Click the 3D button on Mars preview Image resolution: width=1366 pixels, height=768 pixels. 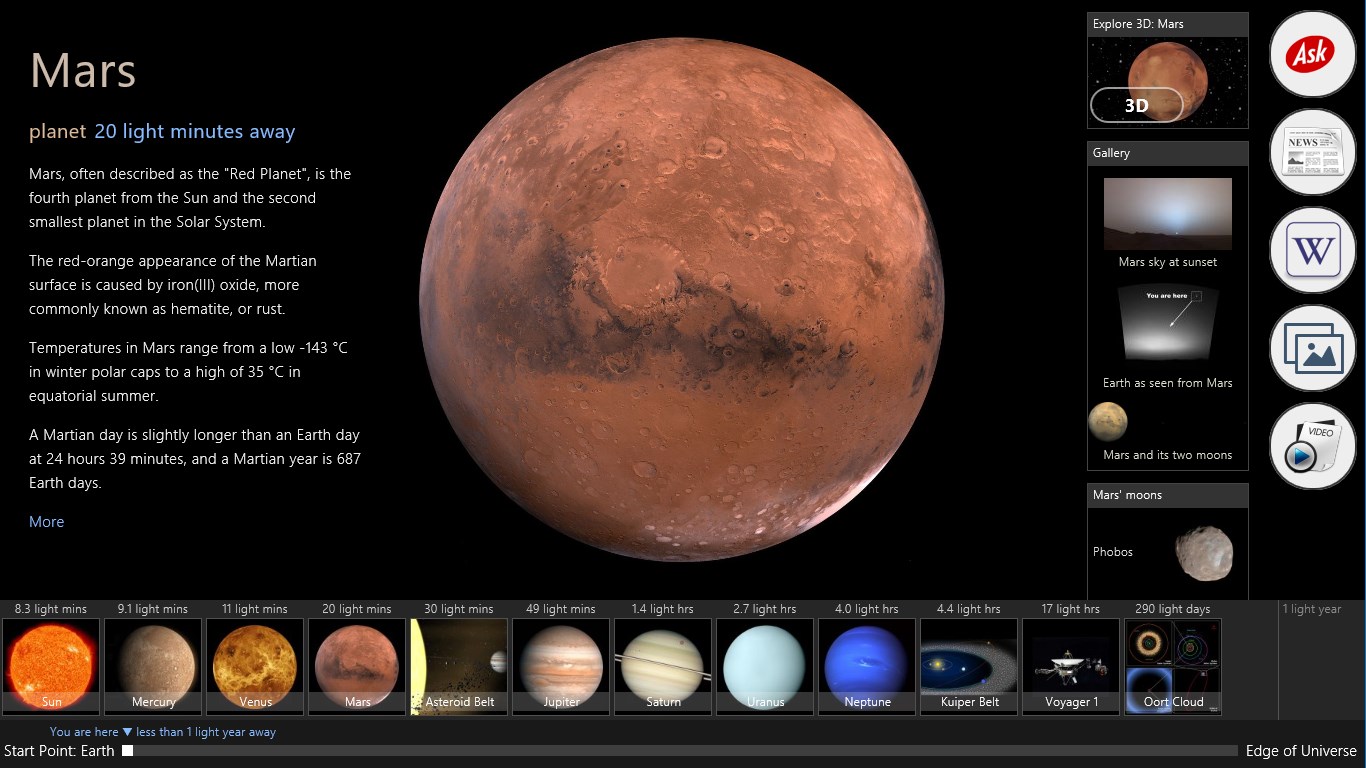point(1137,103)
